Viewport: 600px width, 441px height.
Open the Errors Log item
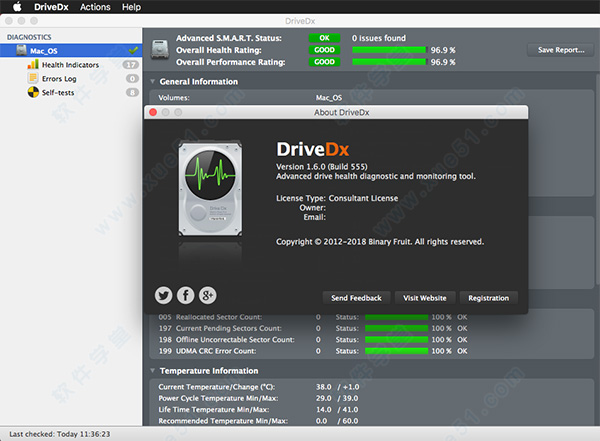[59, 78]
